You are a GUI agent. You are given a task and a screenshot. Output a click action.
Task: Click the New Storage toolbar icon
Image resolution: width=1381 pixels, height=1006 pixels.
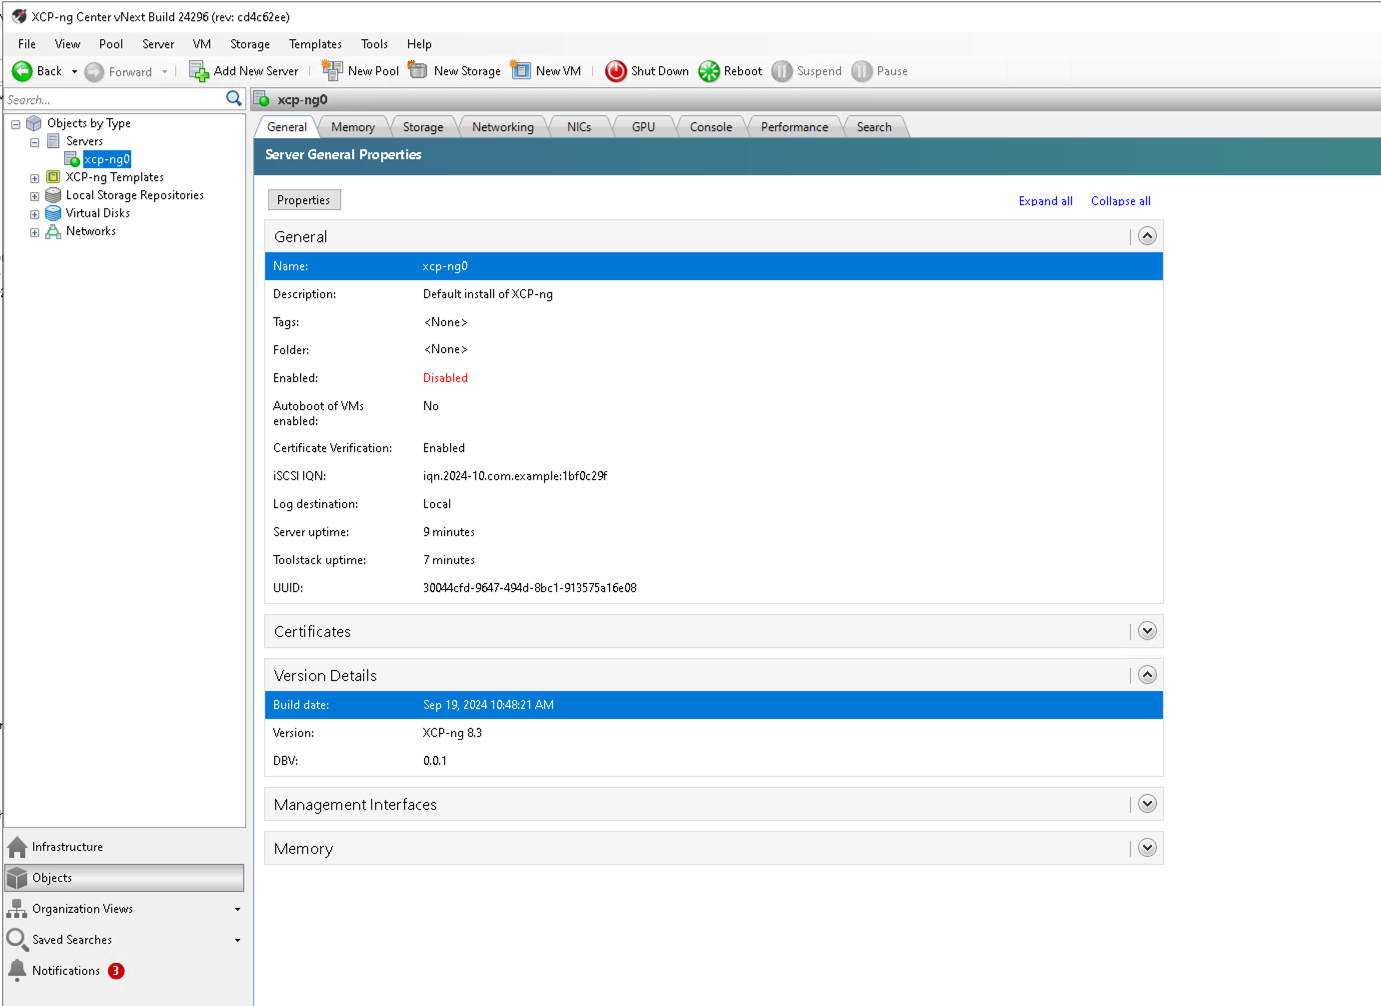(418, 71)
